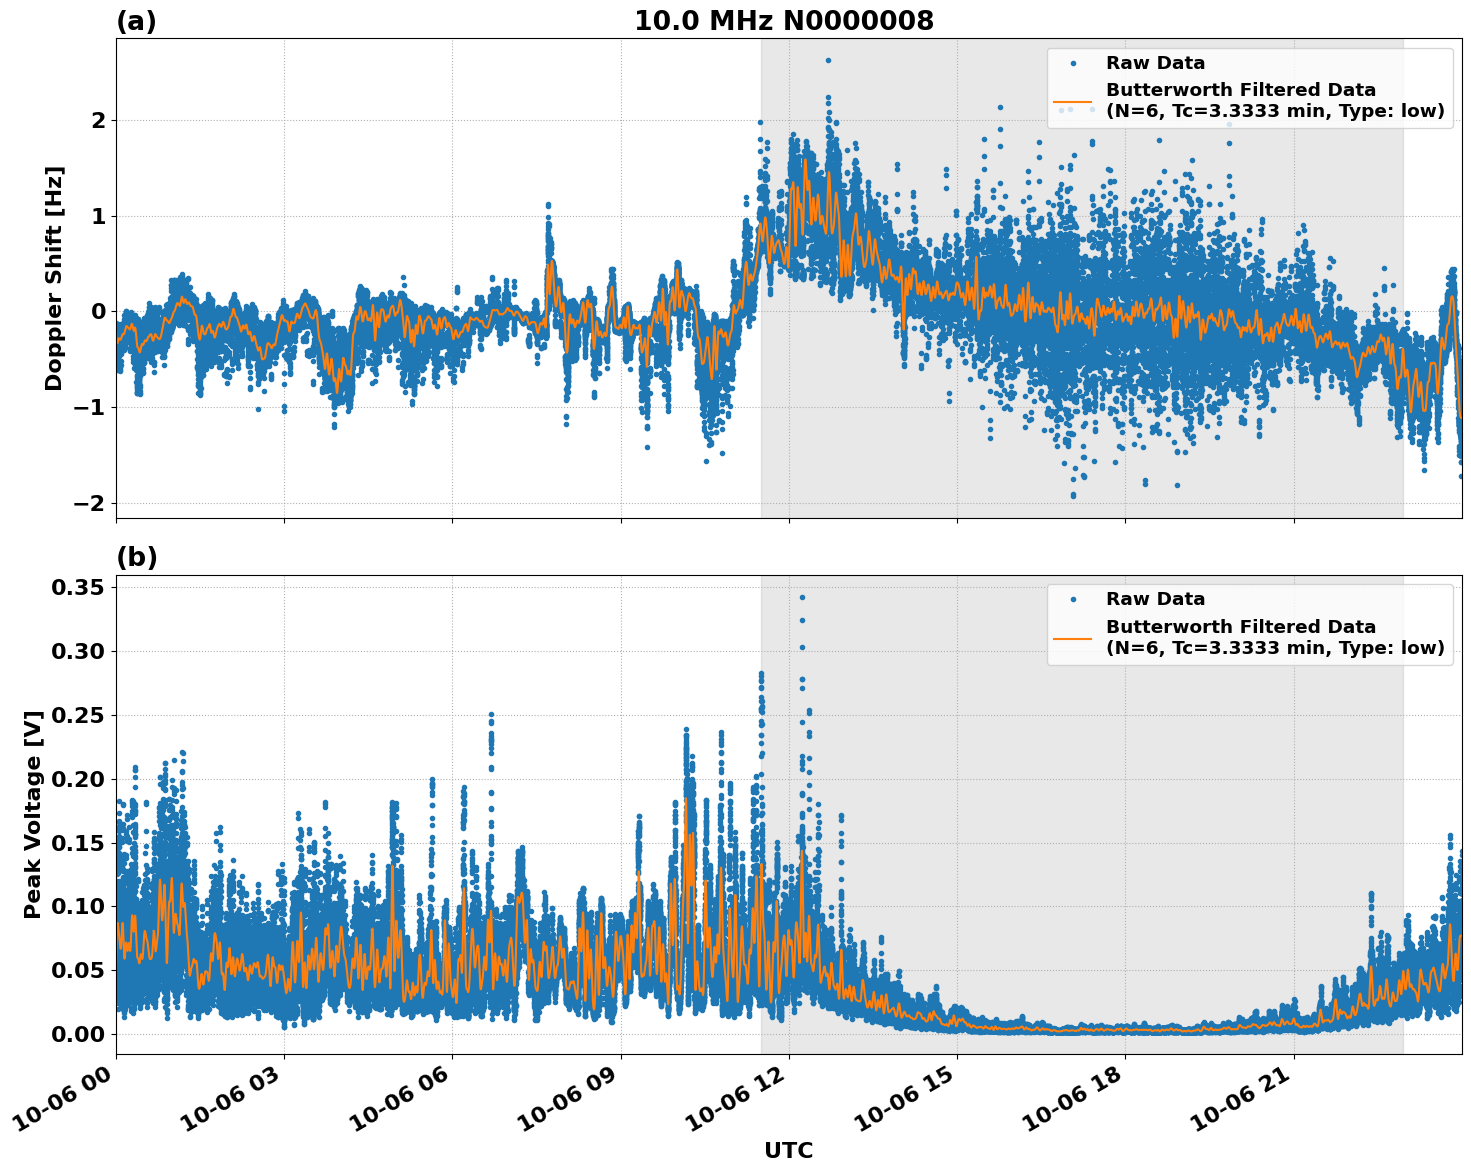Click the 'UTC' x-axis label
The width and height of the screenshot is (1471, 1172).
(789, 1150)
